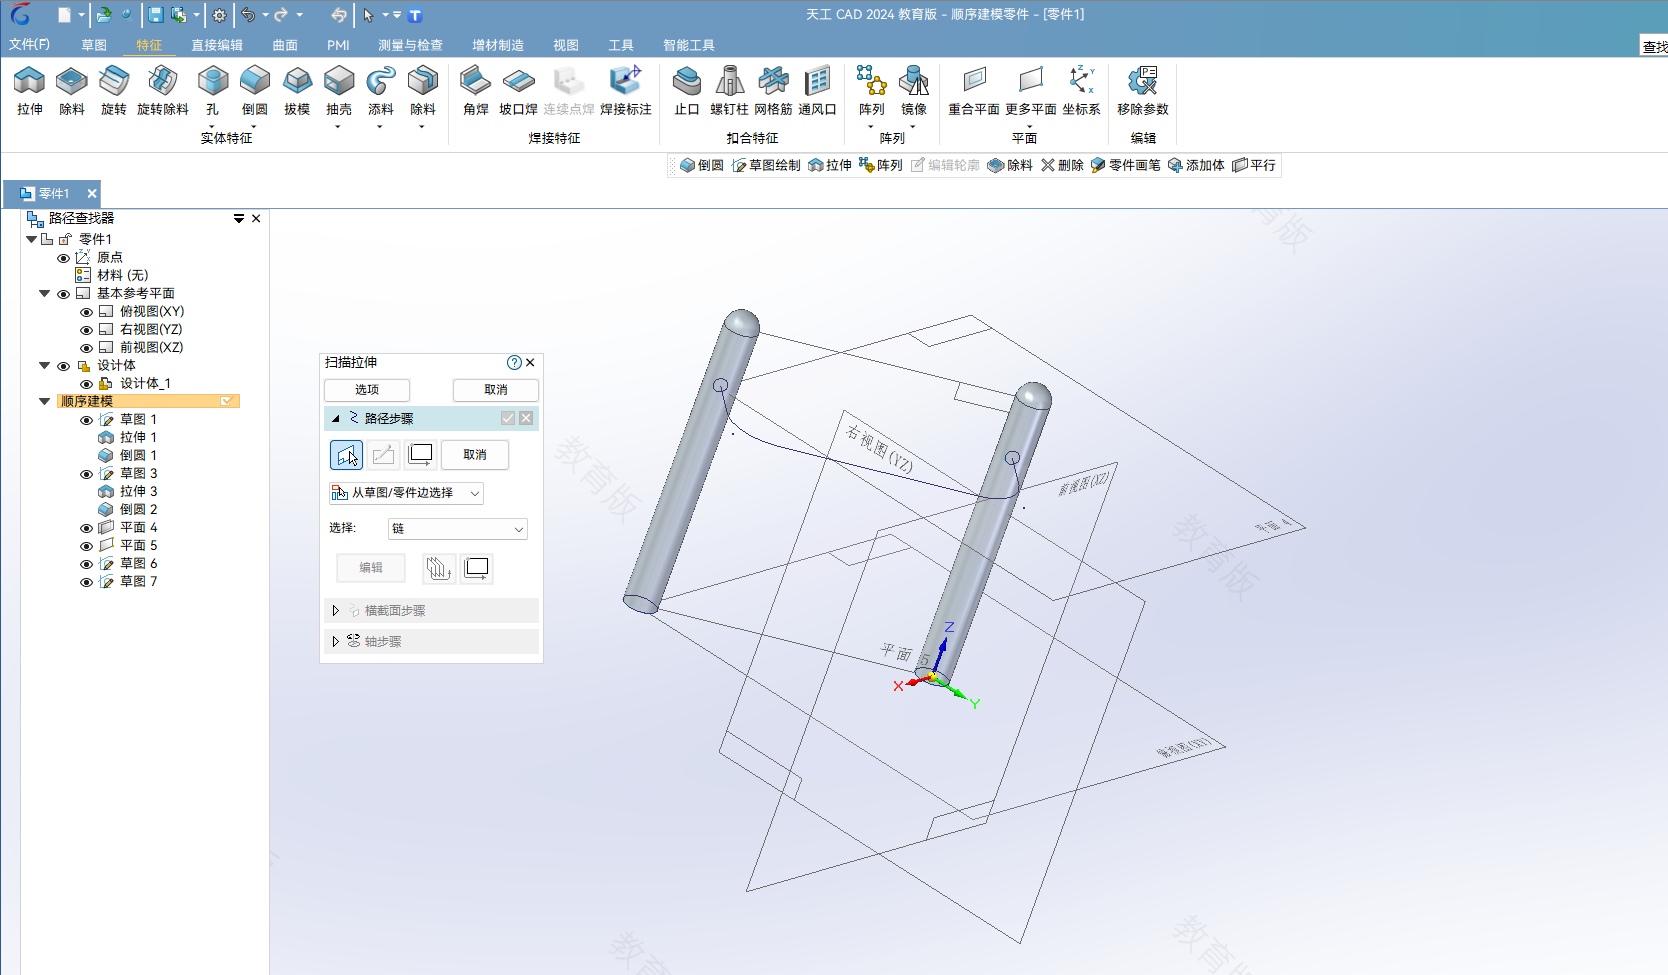Choose the 旋转 revolve feature tool
1668x975 pixels.
coord(114,91)
